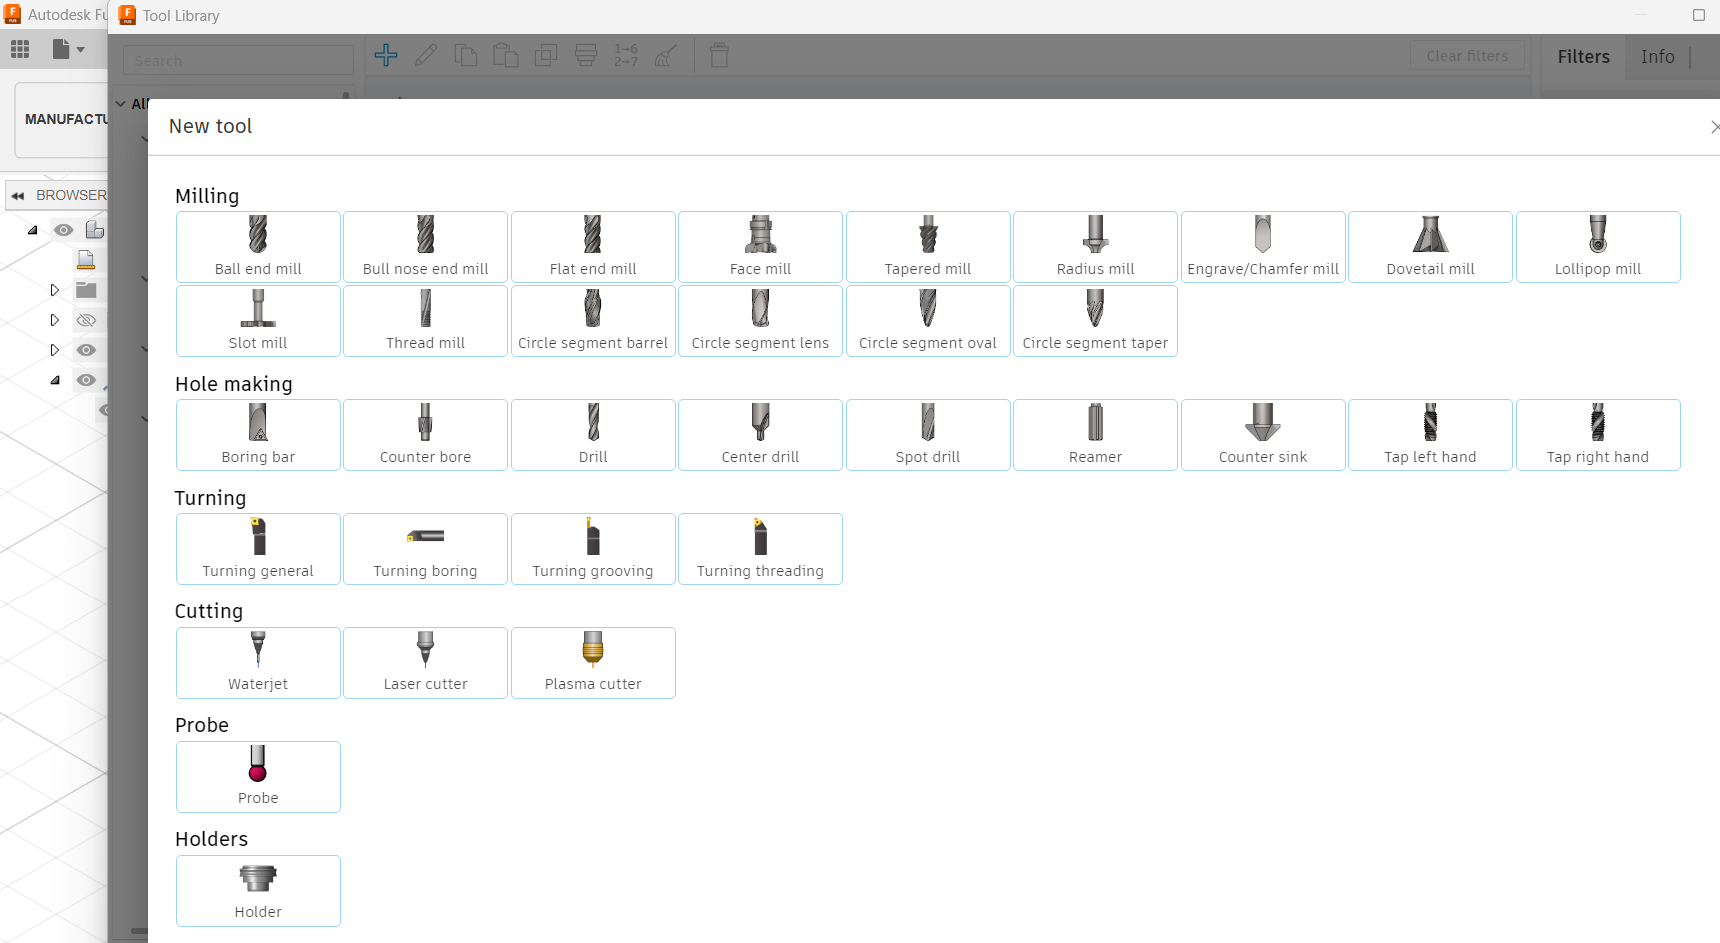This screenshot has width=1720, height=943.
Task: Pick the Thread mill tool
Action: tap(425, 321)
